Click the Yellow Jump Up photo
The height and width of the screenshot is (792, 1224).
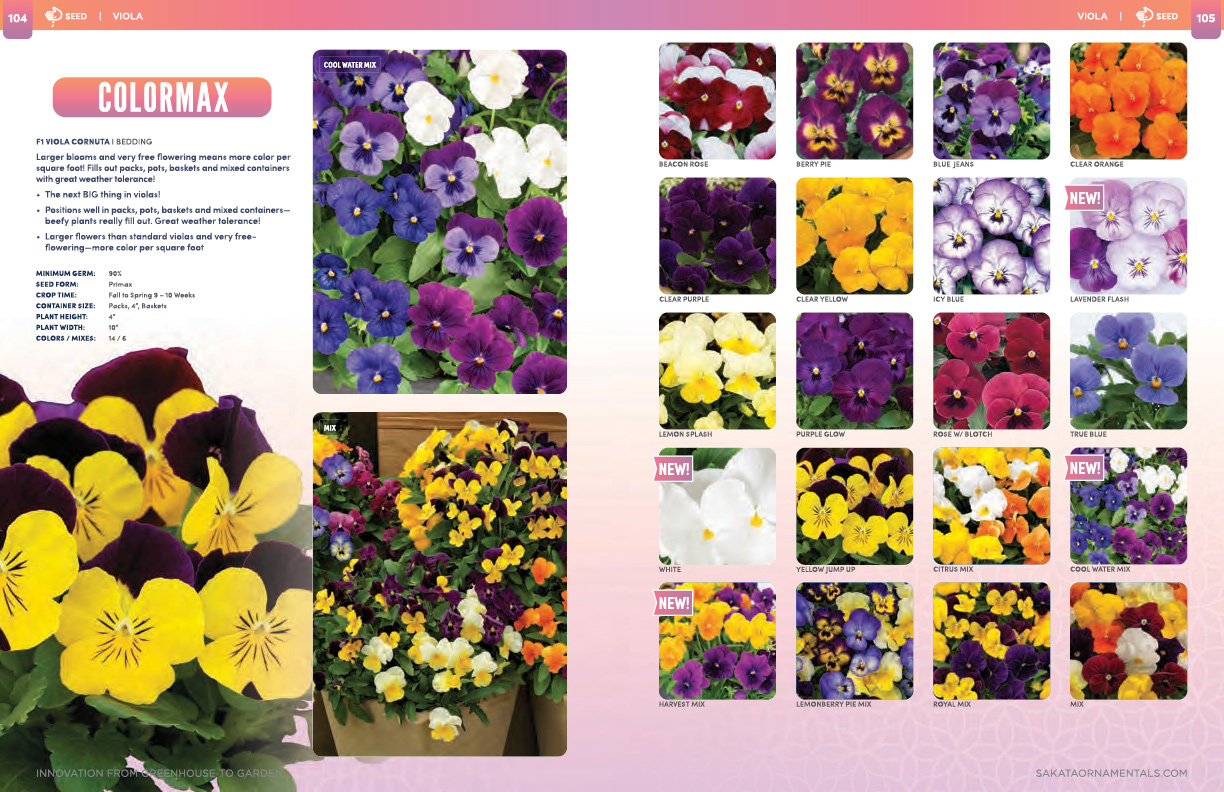coord(854,506)
